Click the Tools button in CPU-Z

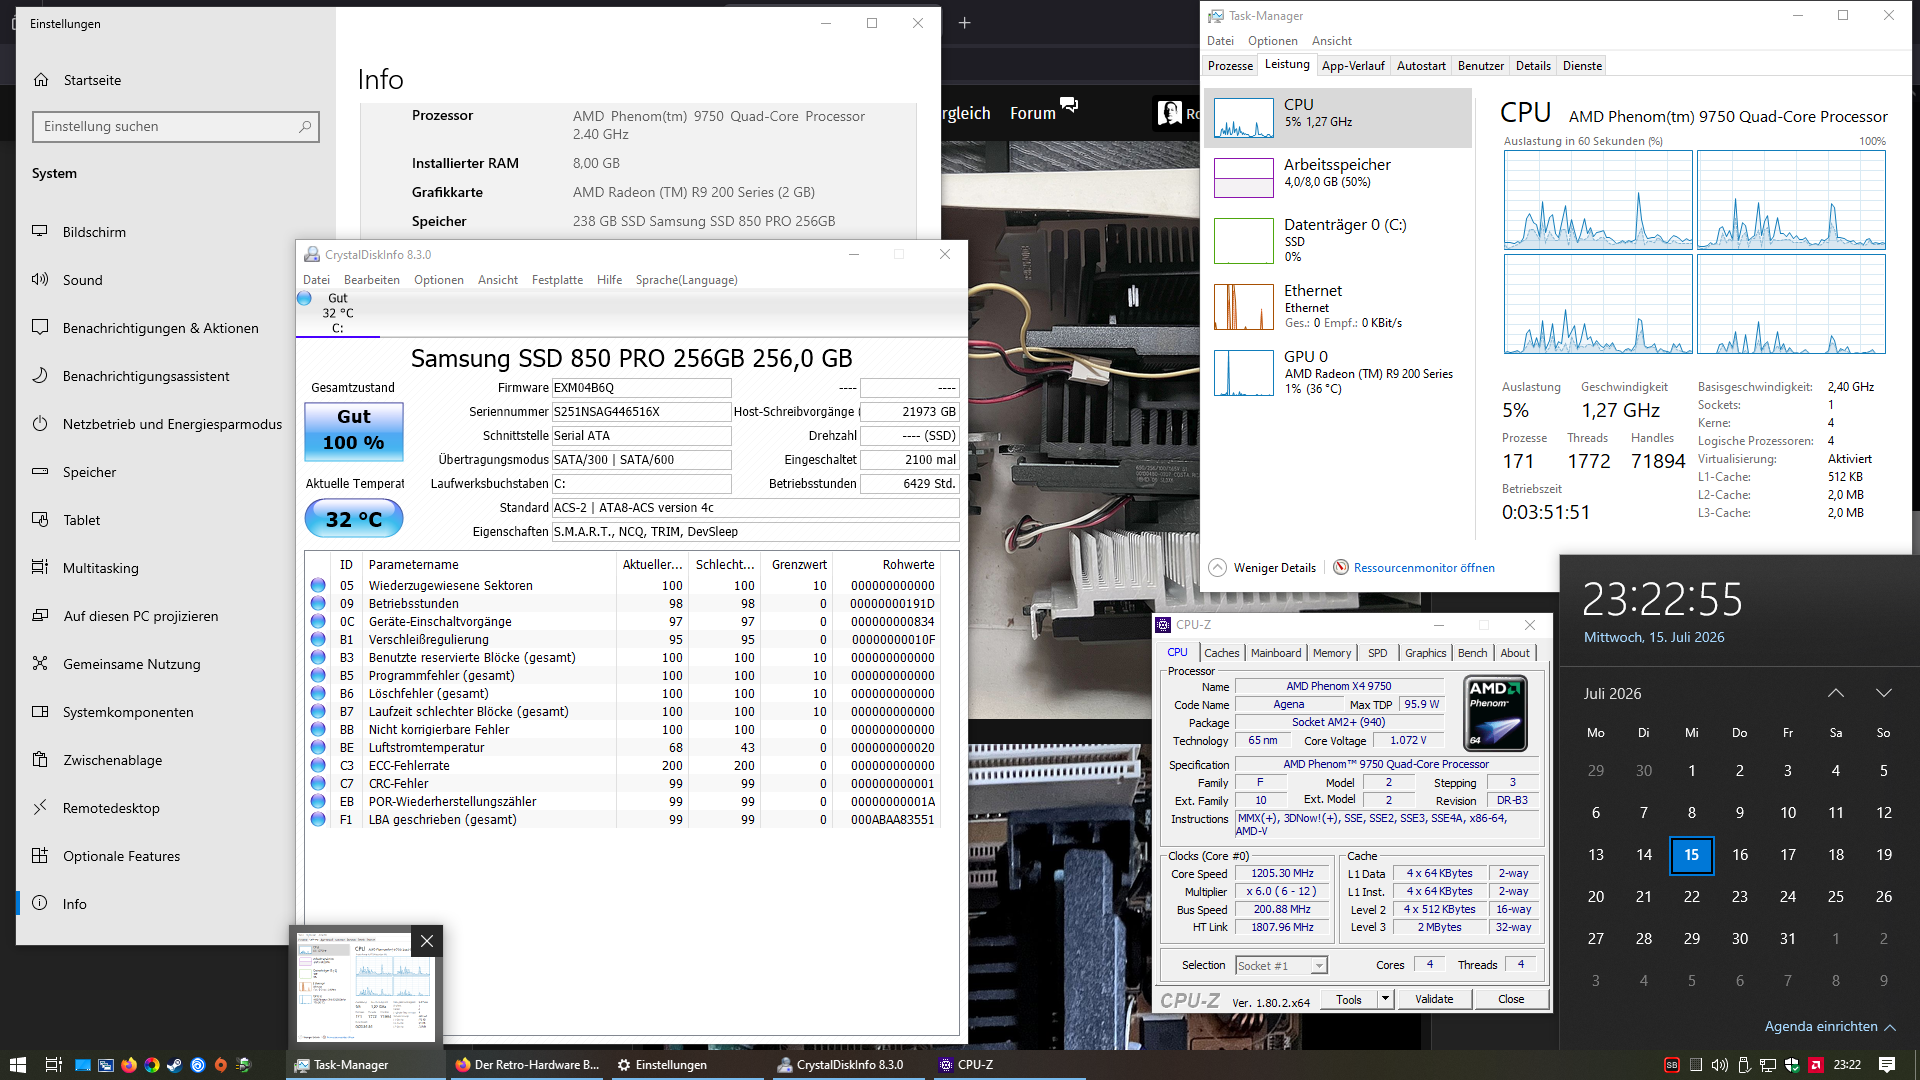click(1349, 999)
